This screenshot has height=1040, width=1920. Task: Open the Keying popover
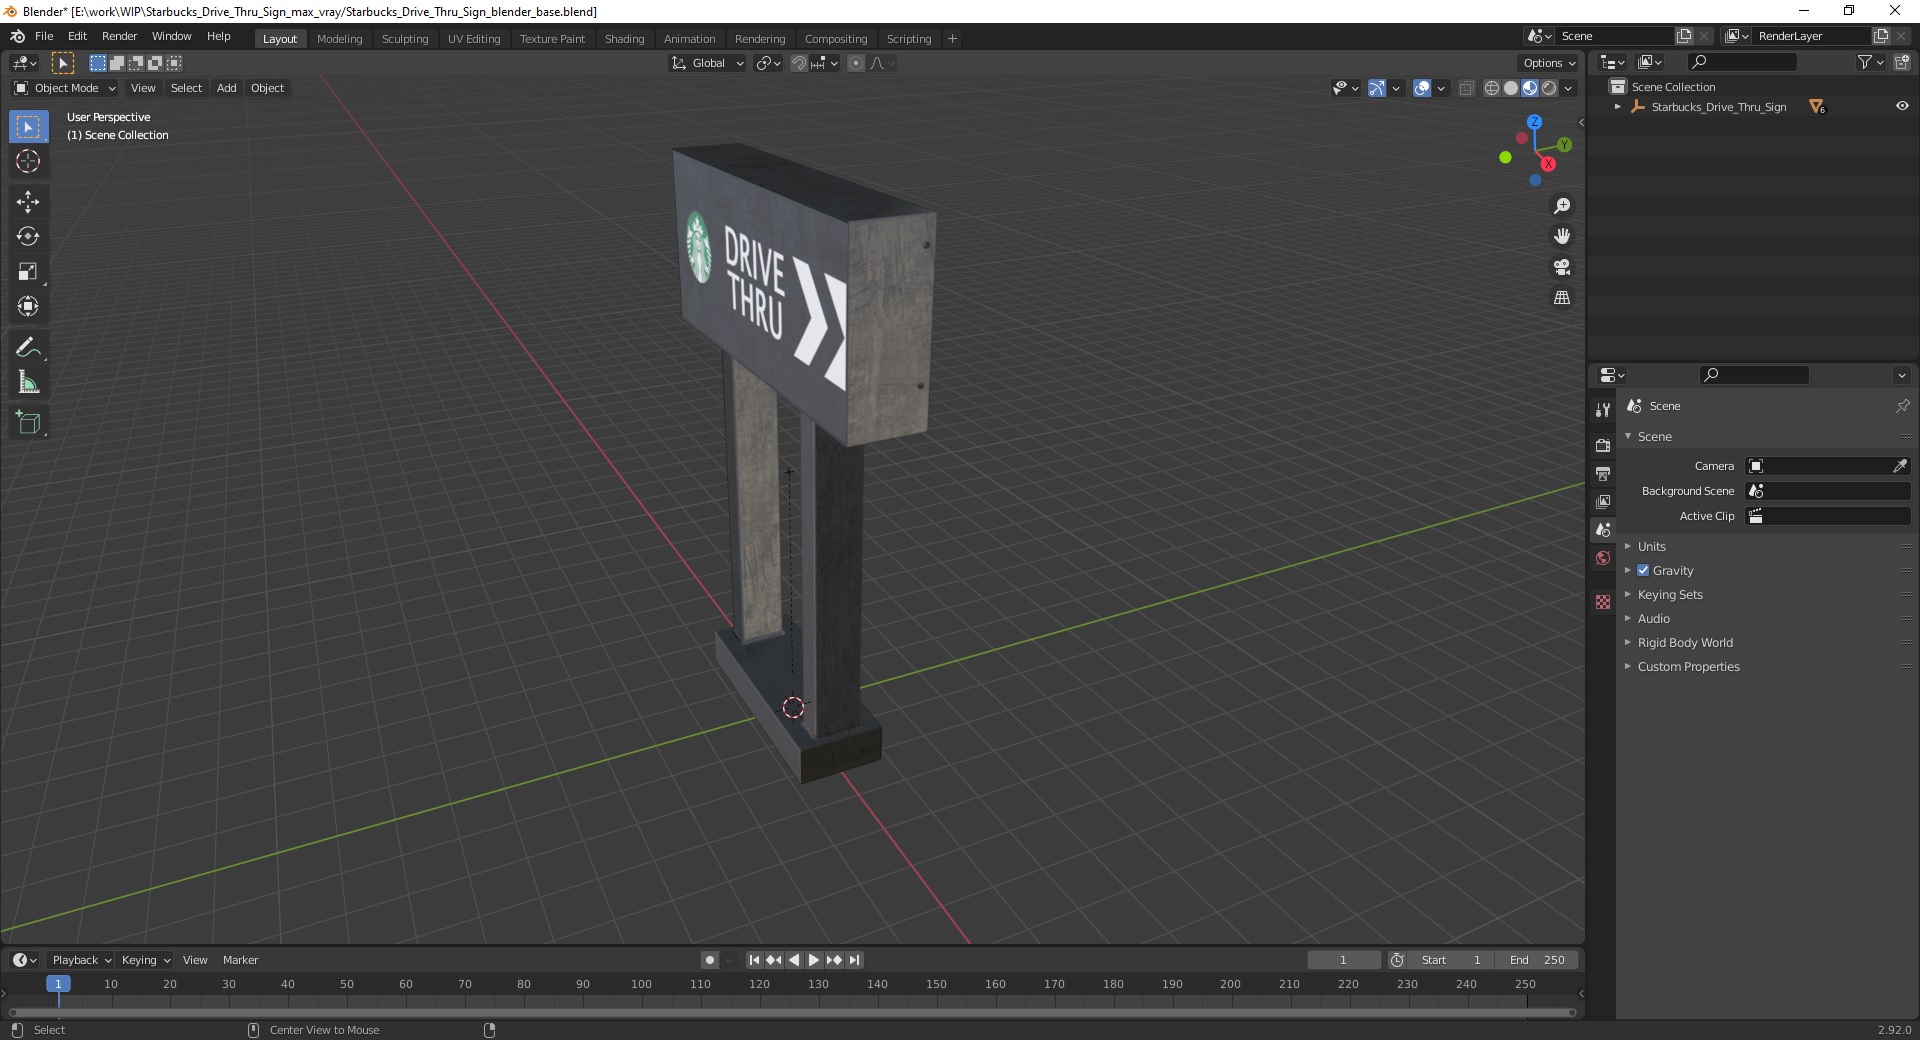pos(145,960)
